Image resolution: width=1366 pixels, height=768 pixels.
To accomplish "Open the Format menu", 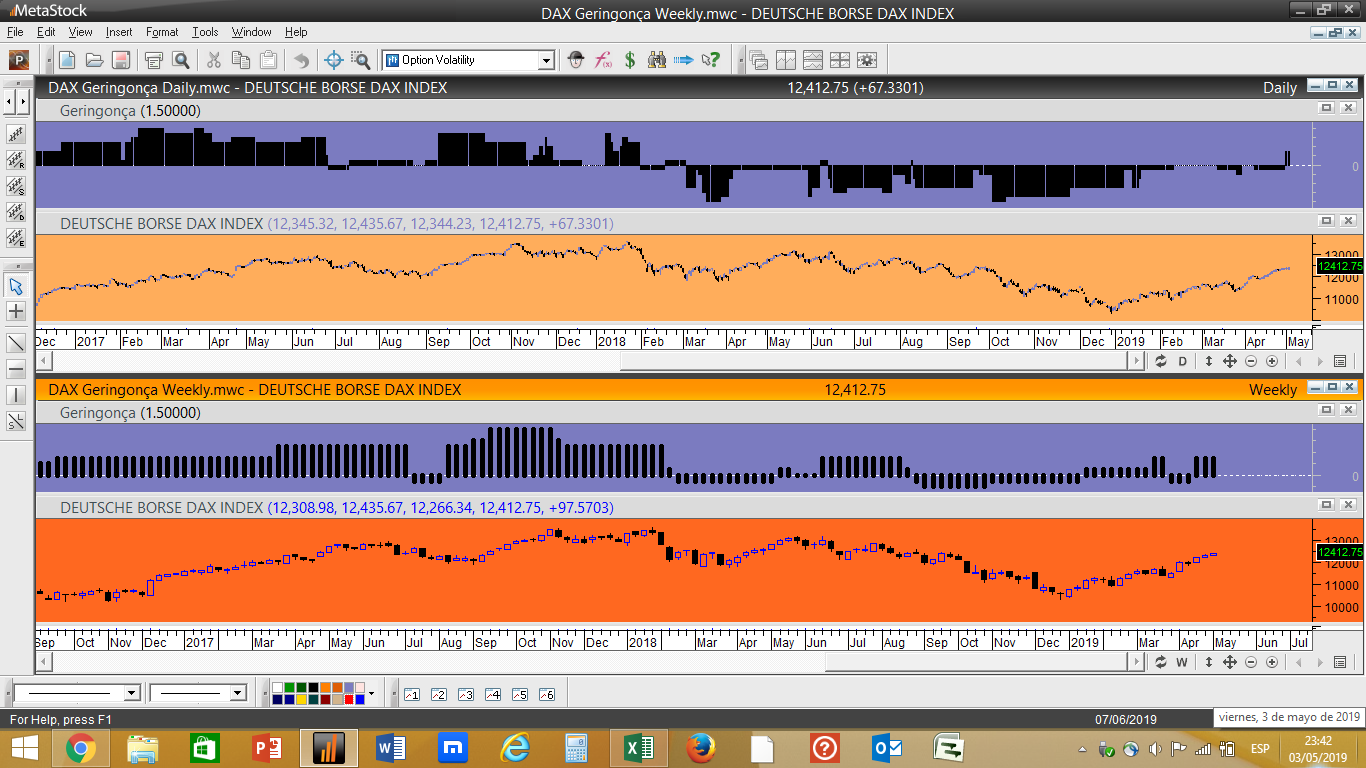I will pyautogui.click(x=162, y=32).
